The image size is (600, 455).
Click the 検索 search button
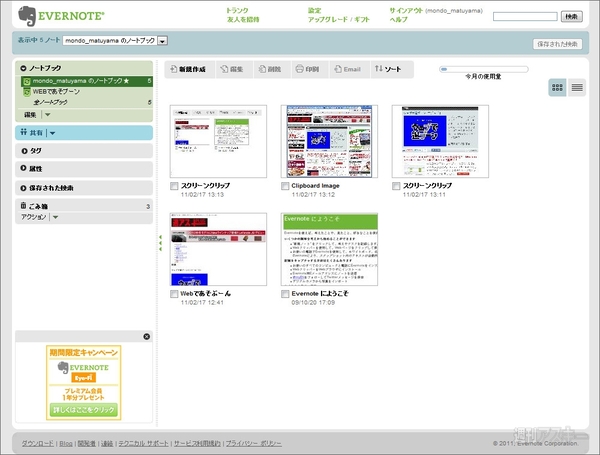click(572, 16)
